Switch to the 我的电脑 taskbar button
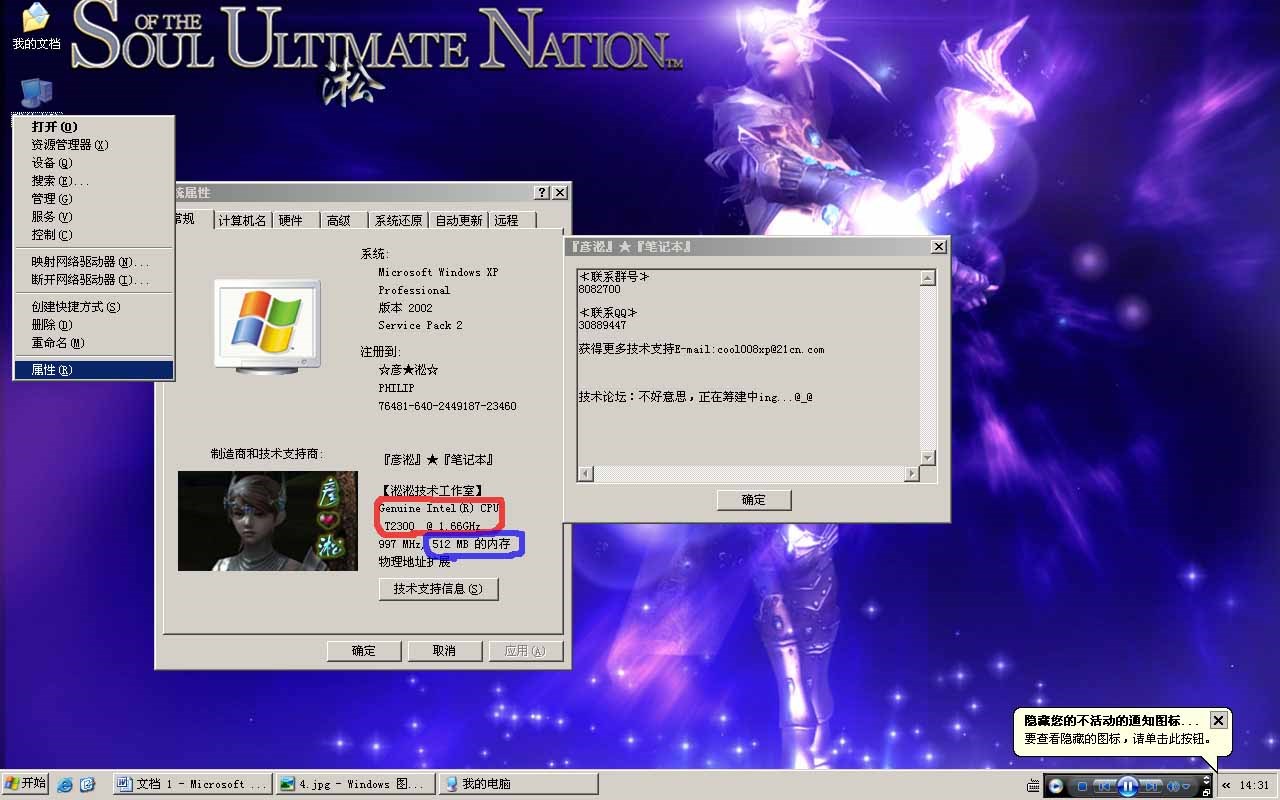The height and width of the screenshot is (800, 1280). tap(518, 784)
